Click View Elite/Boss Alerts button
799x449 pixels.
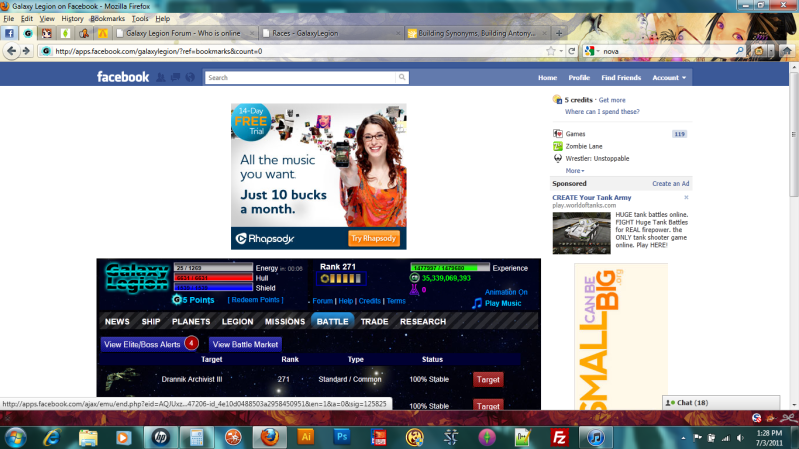[142, 345]
